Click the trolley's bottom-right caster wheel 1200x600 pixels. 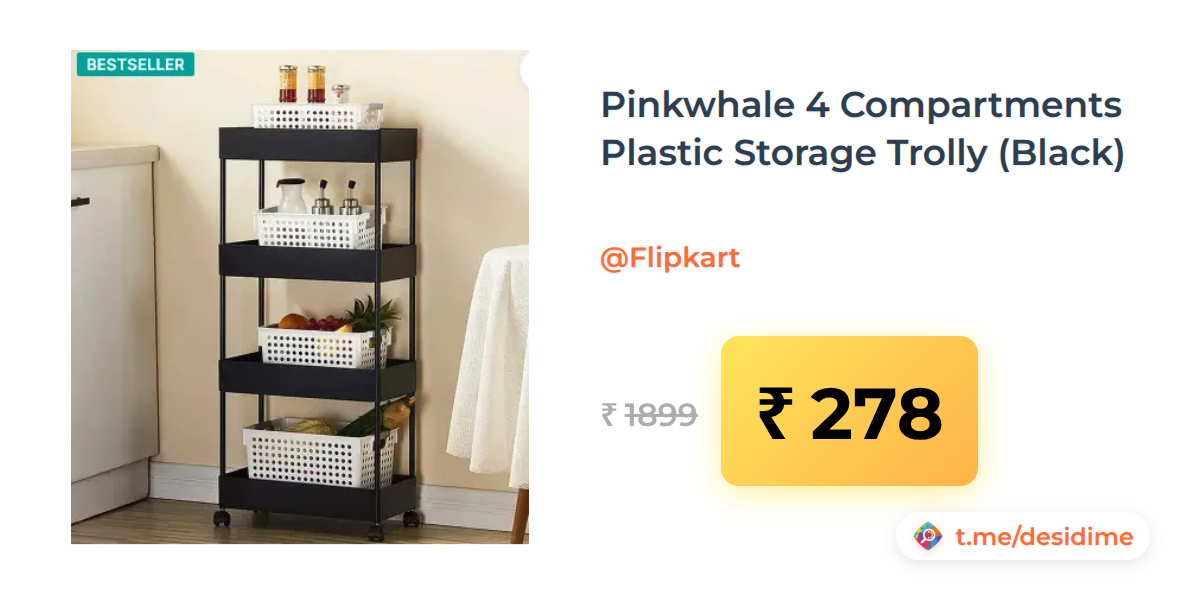(x=410, y=518)
